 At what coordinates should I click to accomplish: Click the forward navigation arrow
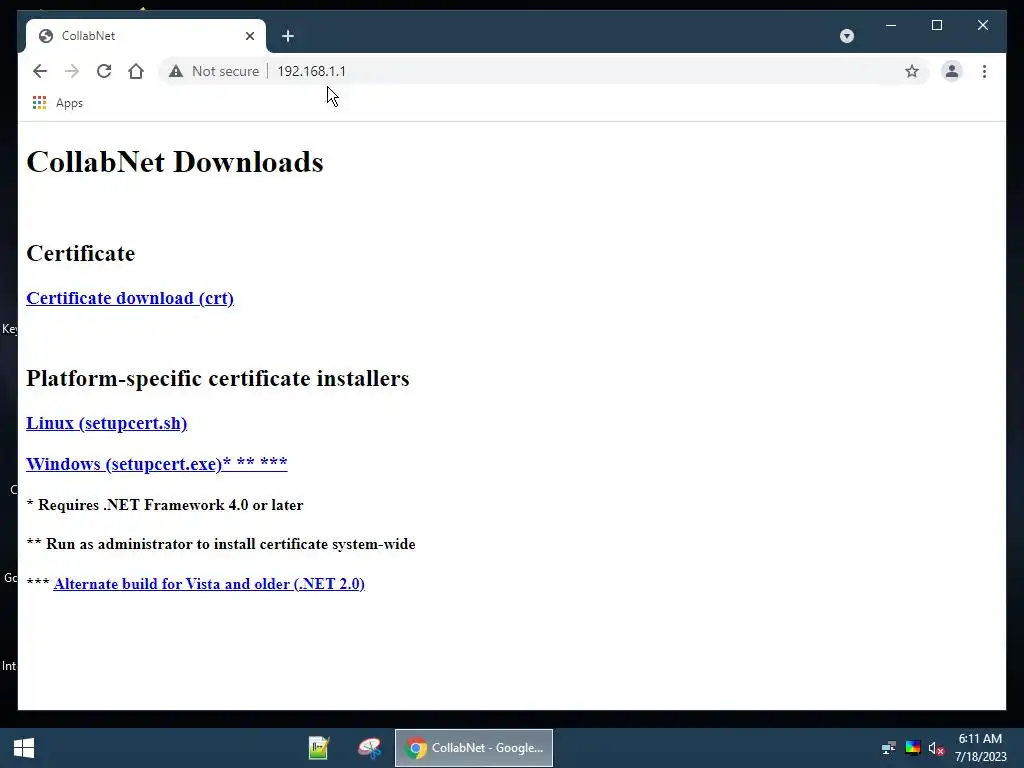pyautogui.click(x=72, y=71)
